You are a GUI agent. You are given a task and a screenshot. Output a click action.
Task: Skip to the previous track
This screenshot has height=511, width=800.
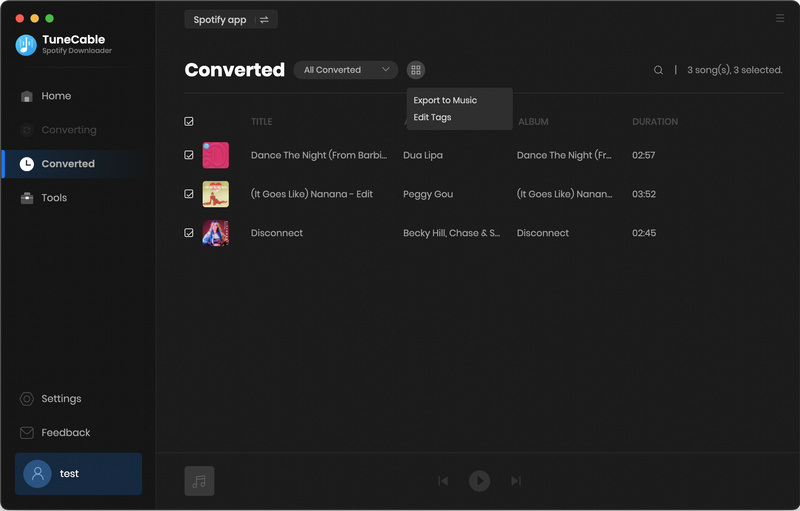[443, 481]
